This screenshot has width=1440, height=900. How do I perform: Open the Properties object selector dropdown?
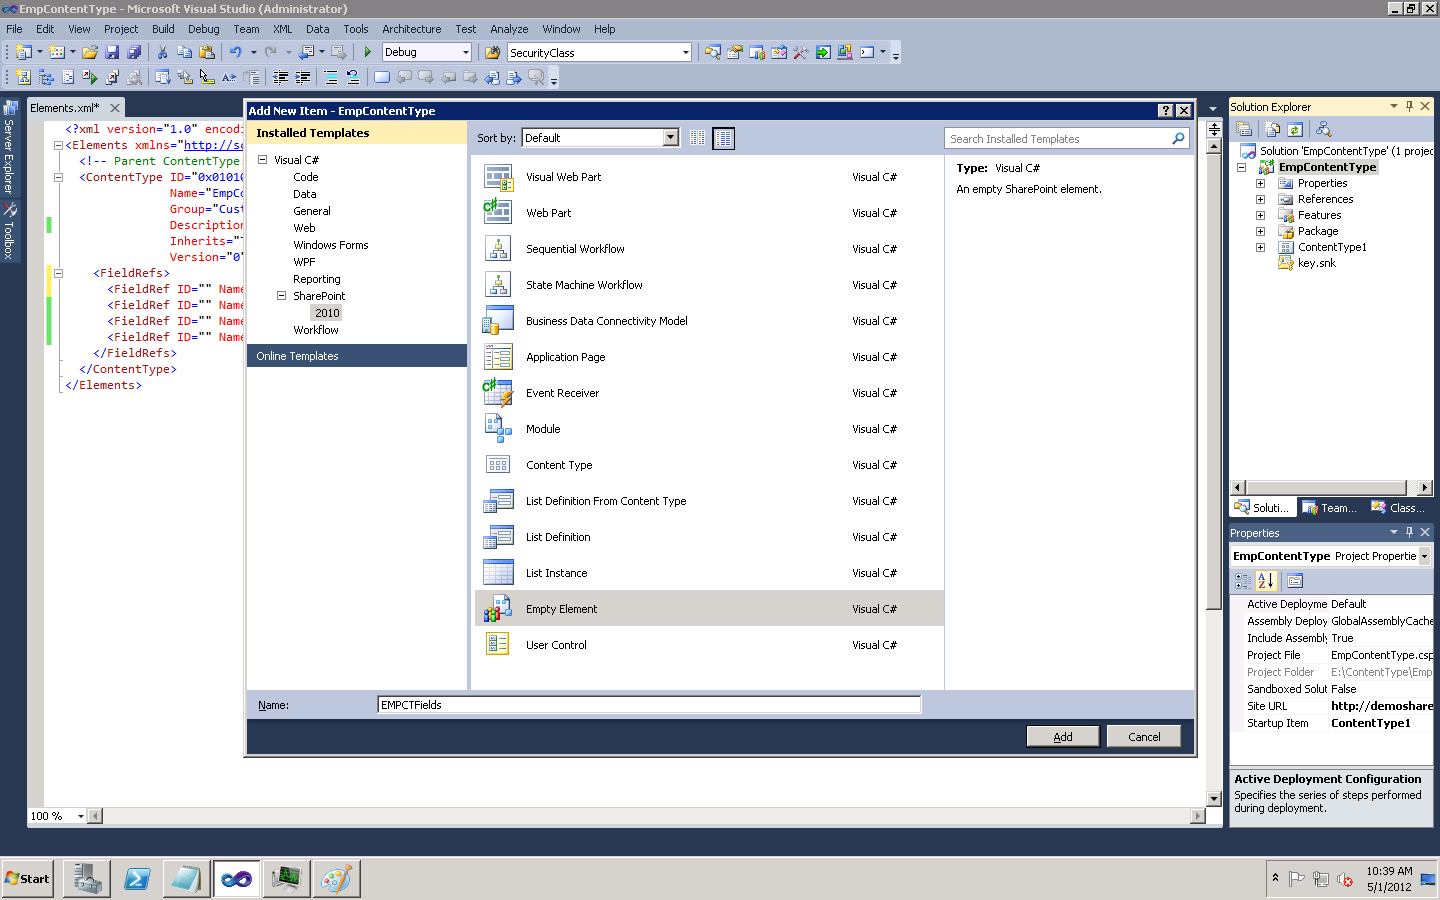point(1424,556)
